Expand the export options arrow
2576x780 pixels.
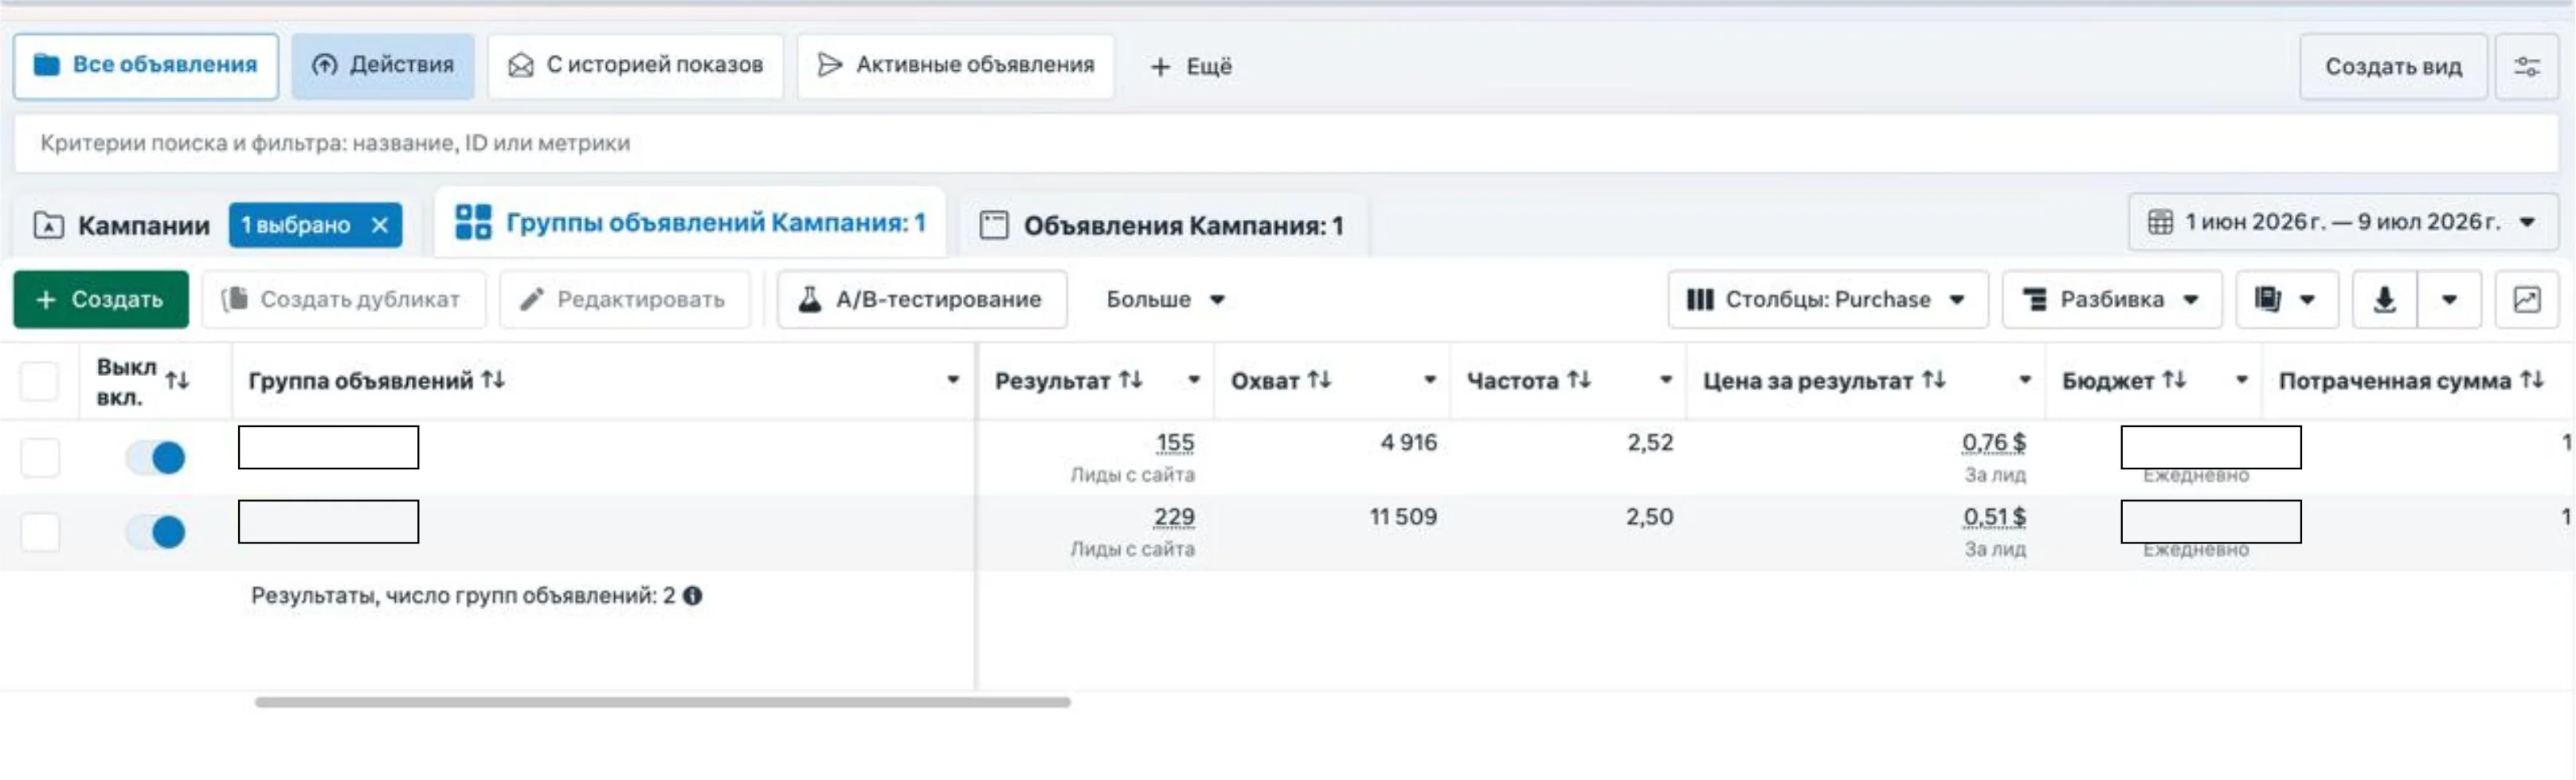point(2449,299)
